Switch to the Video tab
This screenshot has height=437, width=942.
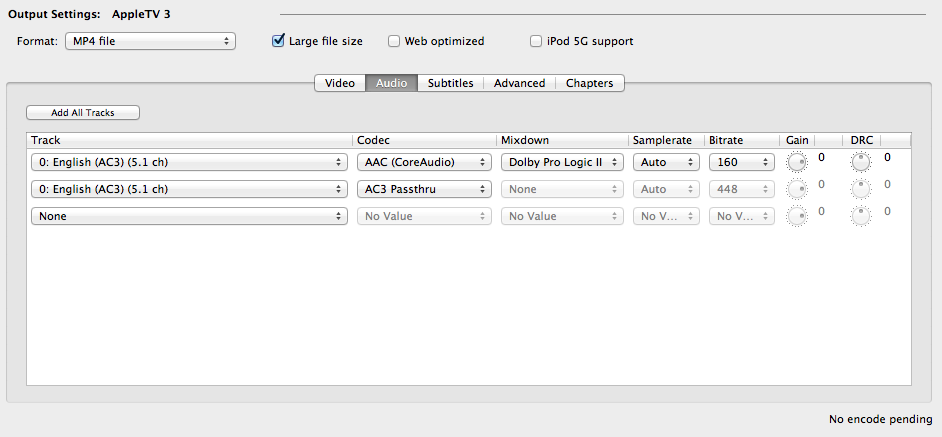click(340, 83)
